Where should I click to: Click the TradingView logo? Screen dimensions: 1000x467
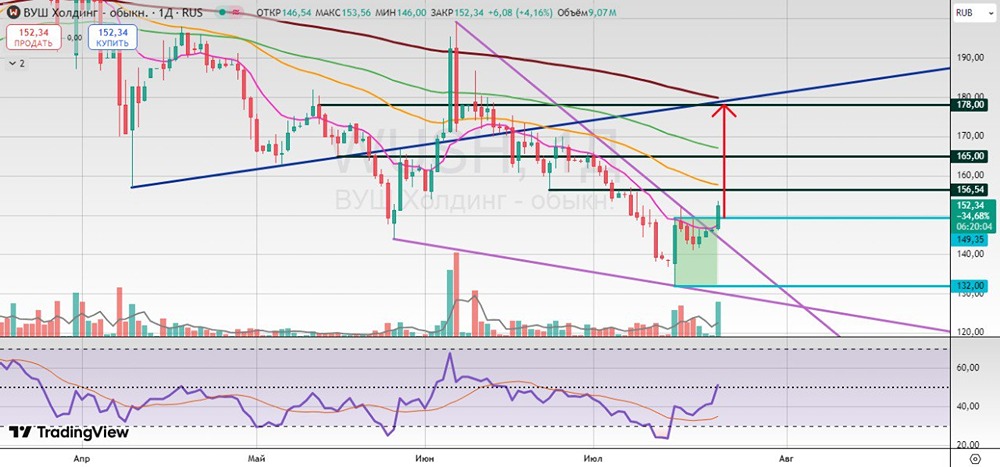[69, 432]
